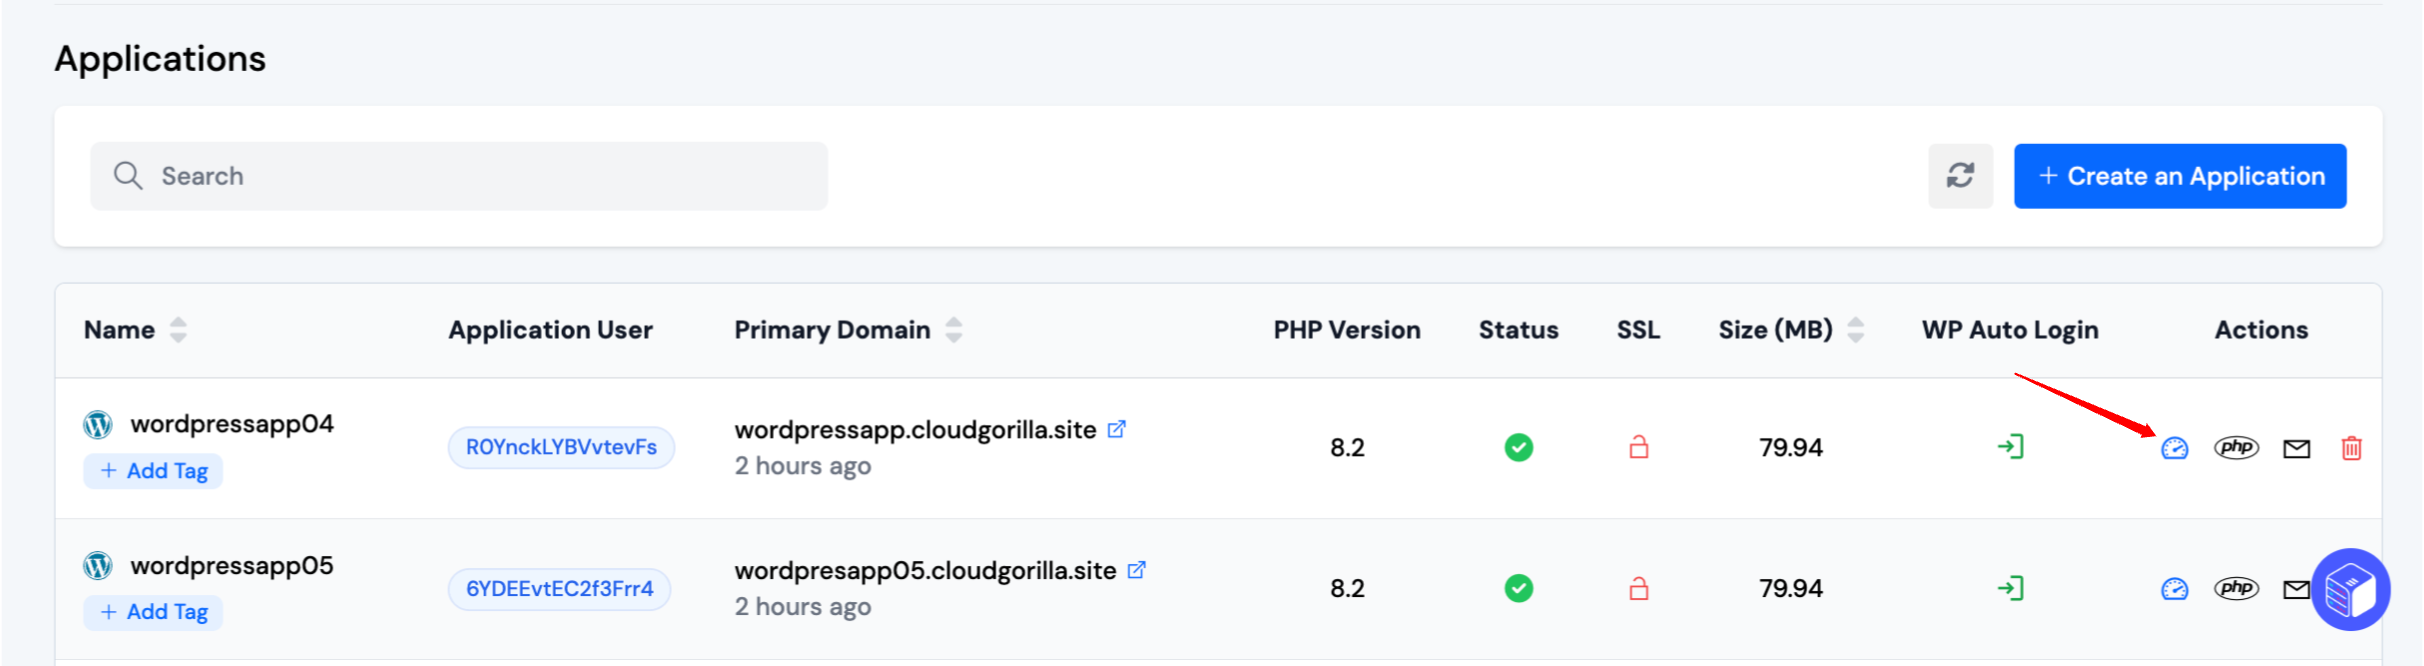The height and width of the screenshot is (666, 2424).
Task: Click the application user badge ROYnckLYBVvtevFs
Action: [561, 447]
